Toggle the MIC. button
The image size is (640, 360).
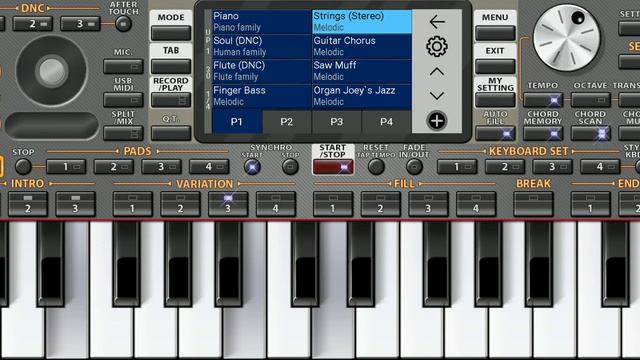coord(123,66)
